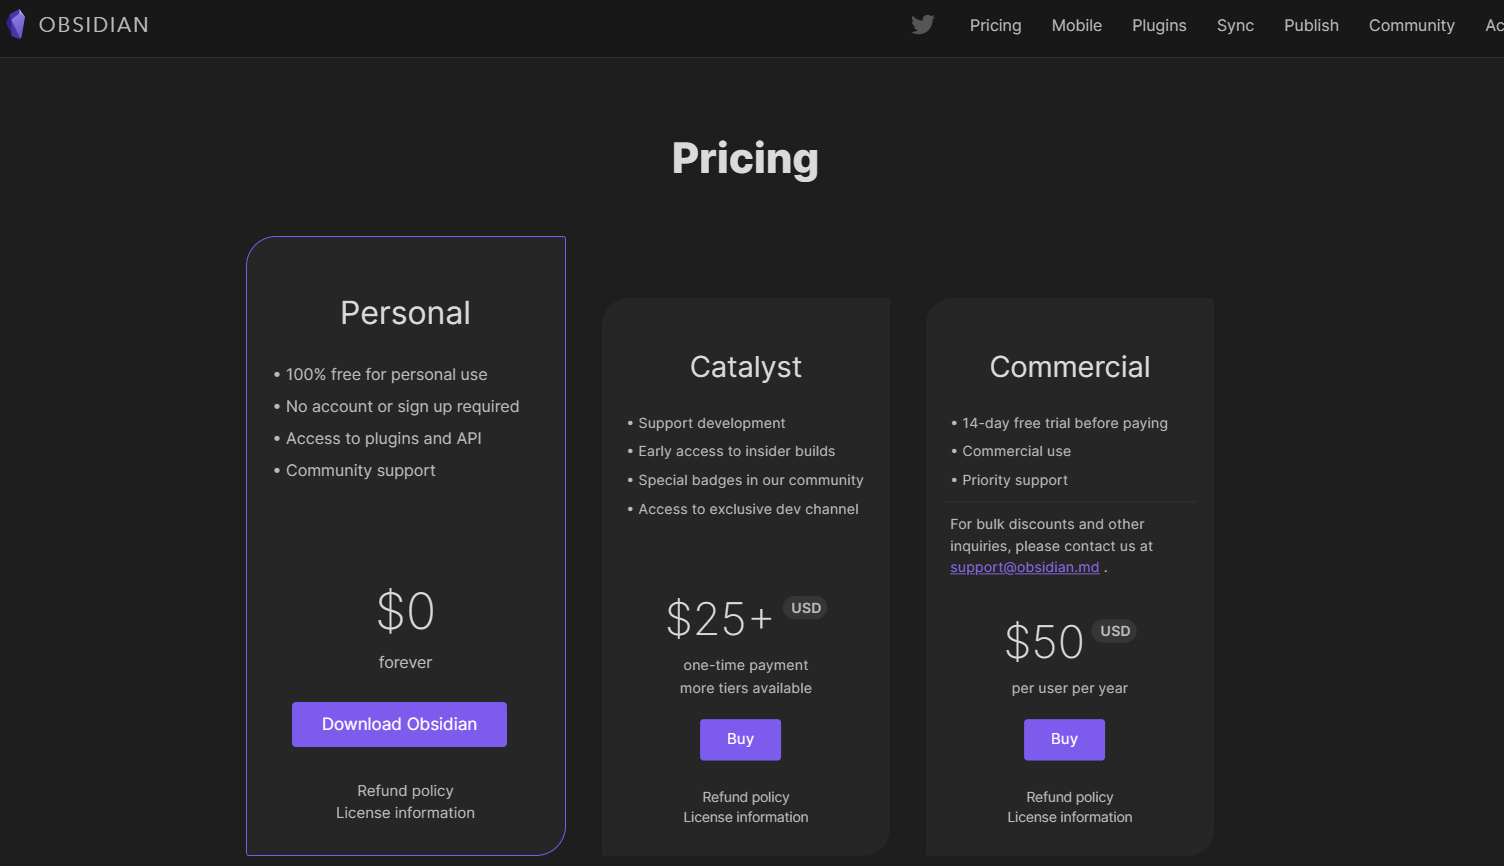Click the Download Obsidian button
Viewport: 1504px width, 866px height.
[399, 724]
